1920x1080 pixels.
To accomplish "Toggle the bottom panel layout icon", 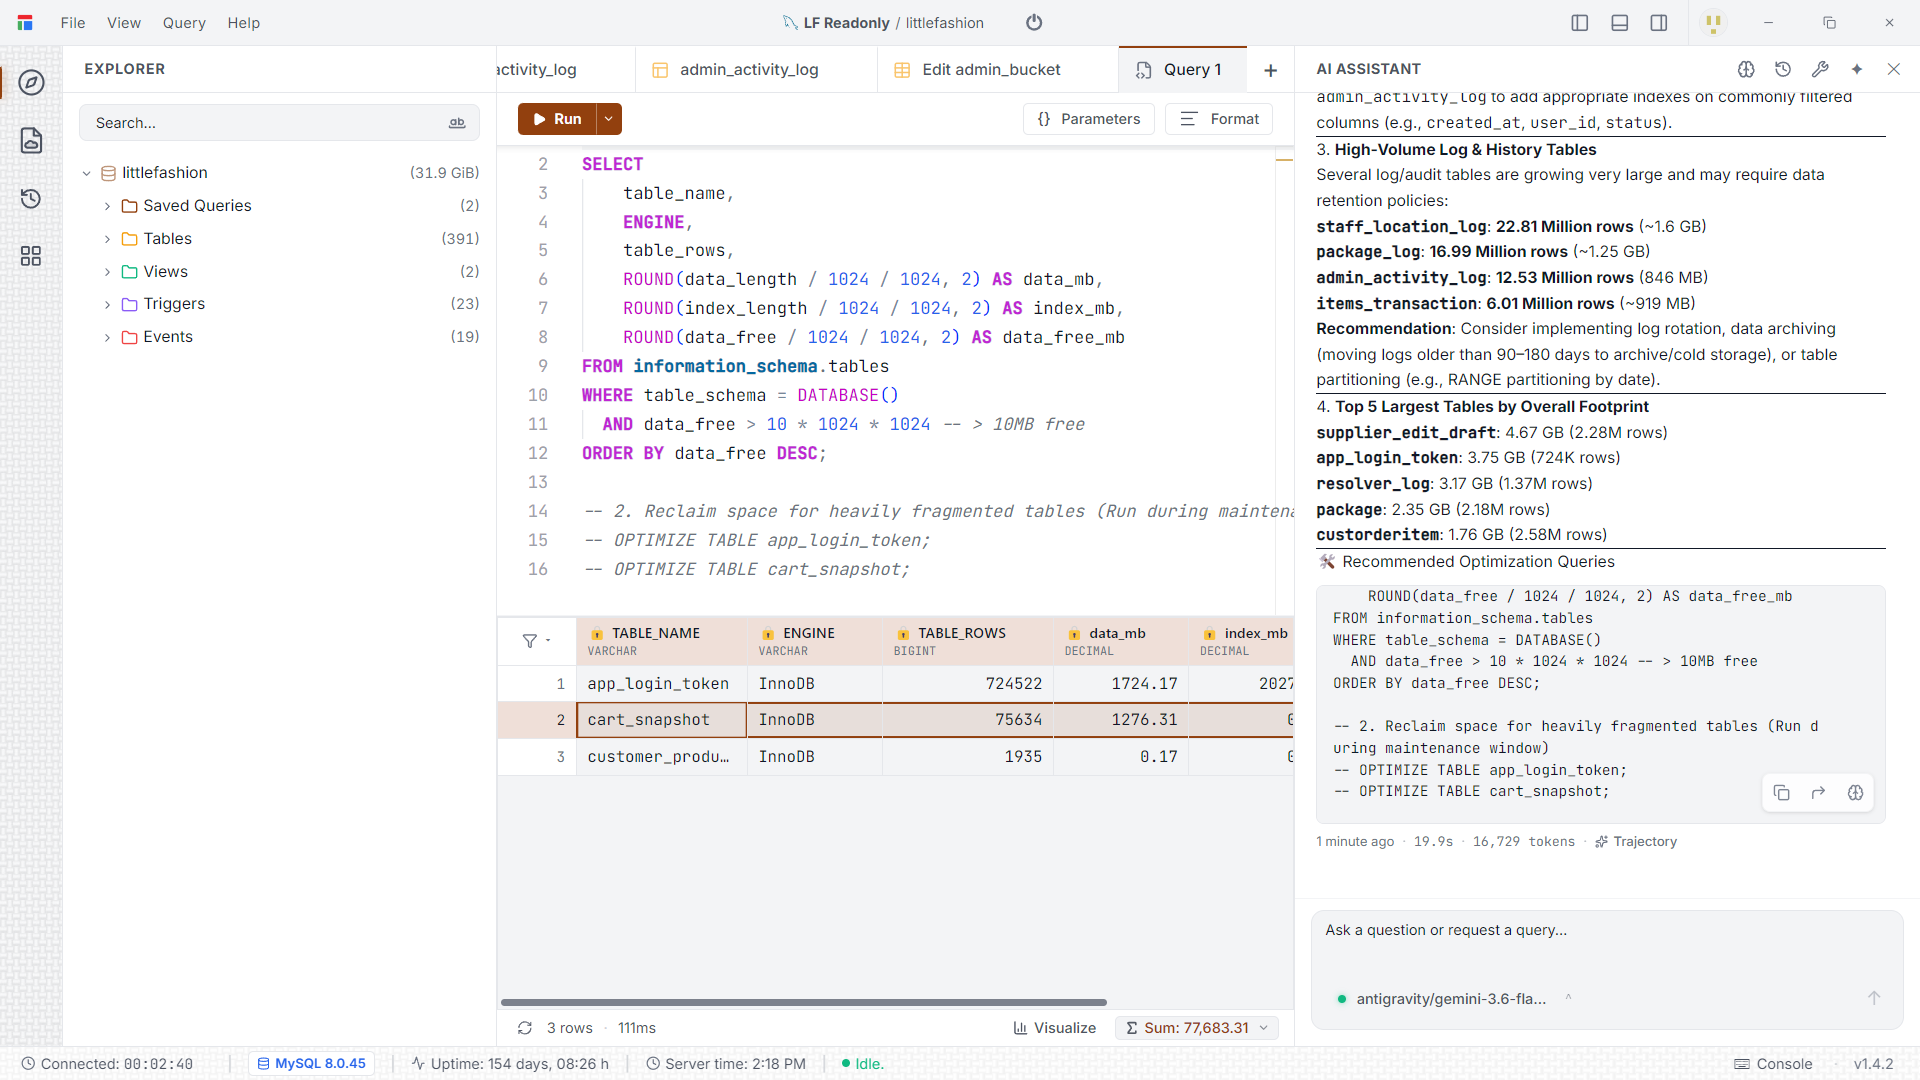I will 1620,22.
